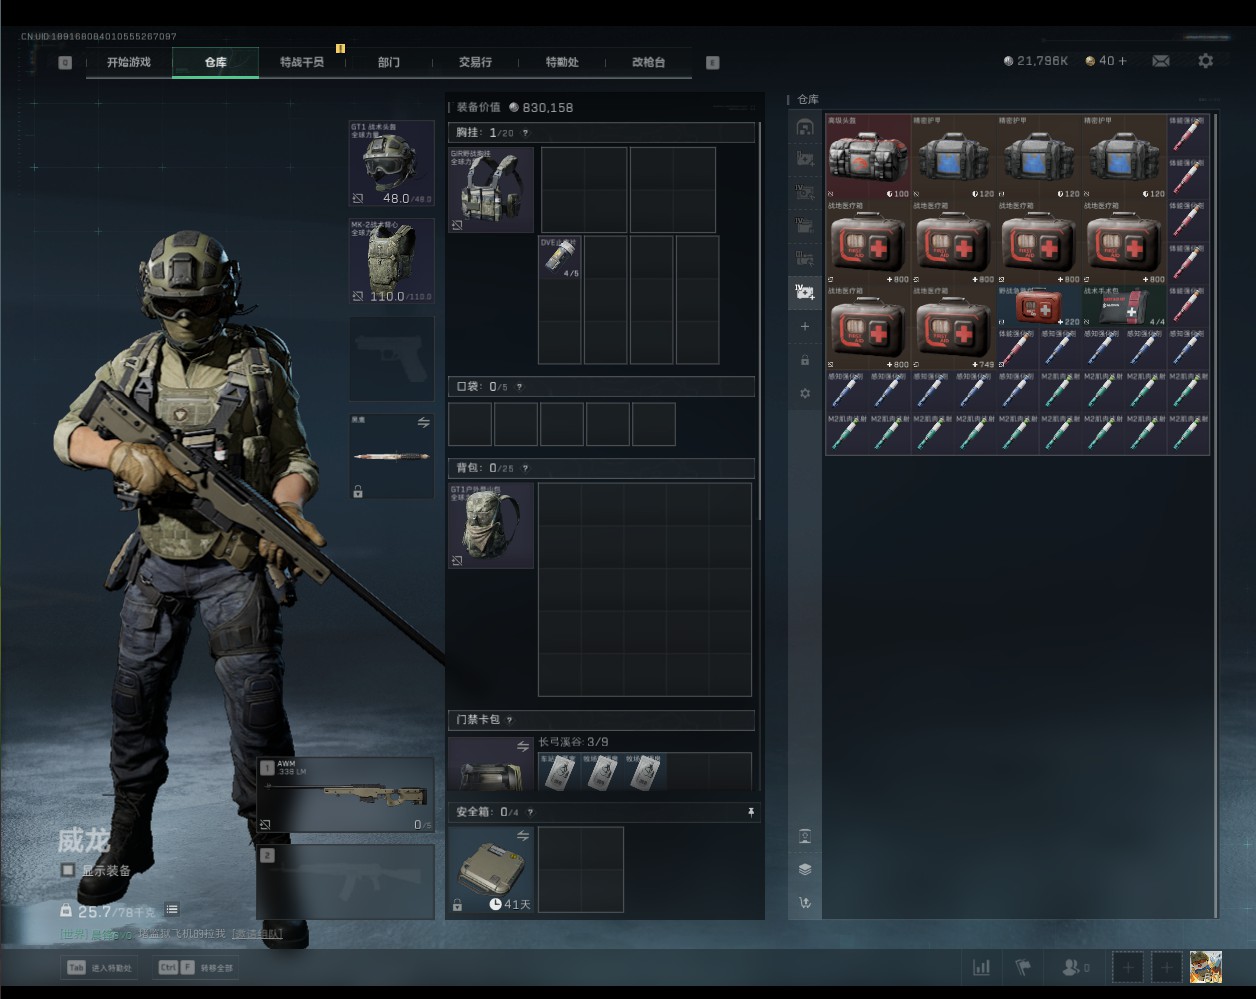The height and width of the screenshot is (999, 1256).
Task: Click the E key icon right of tabs
Action: click(x=712, y=62)
